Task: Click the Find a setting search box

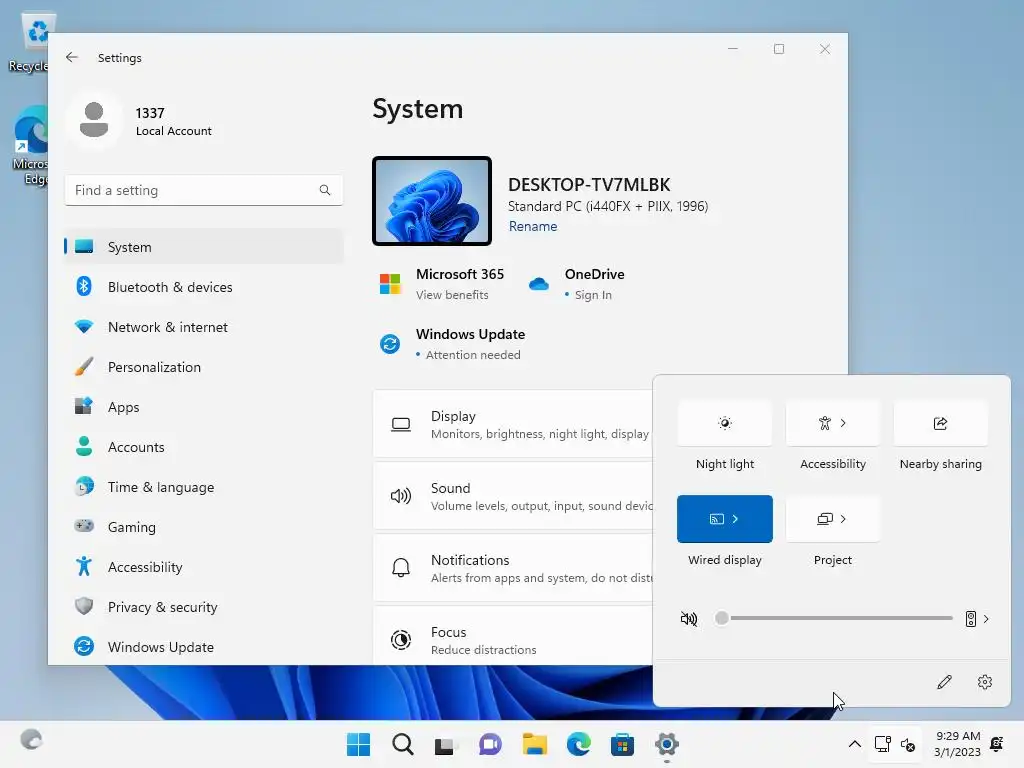Action: pyautogui.click(x=204, y=190)
